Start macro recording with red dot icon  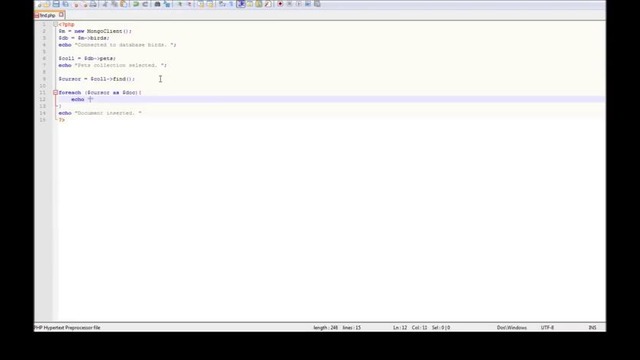coord(280,4)
